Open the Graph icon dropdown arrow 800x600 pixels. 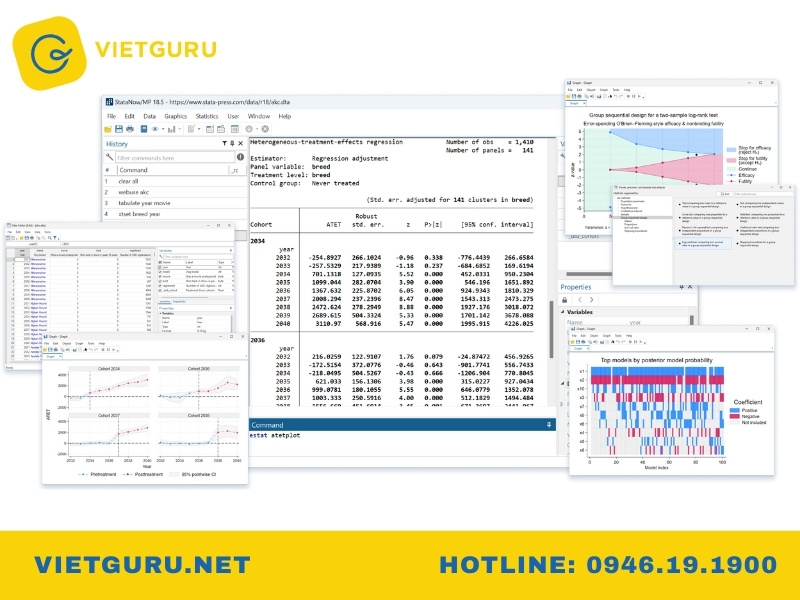coord(180,130)
